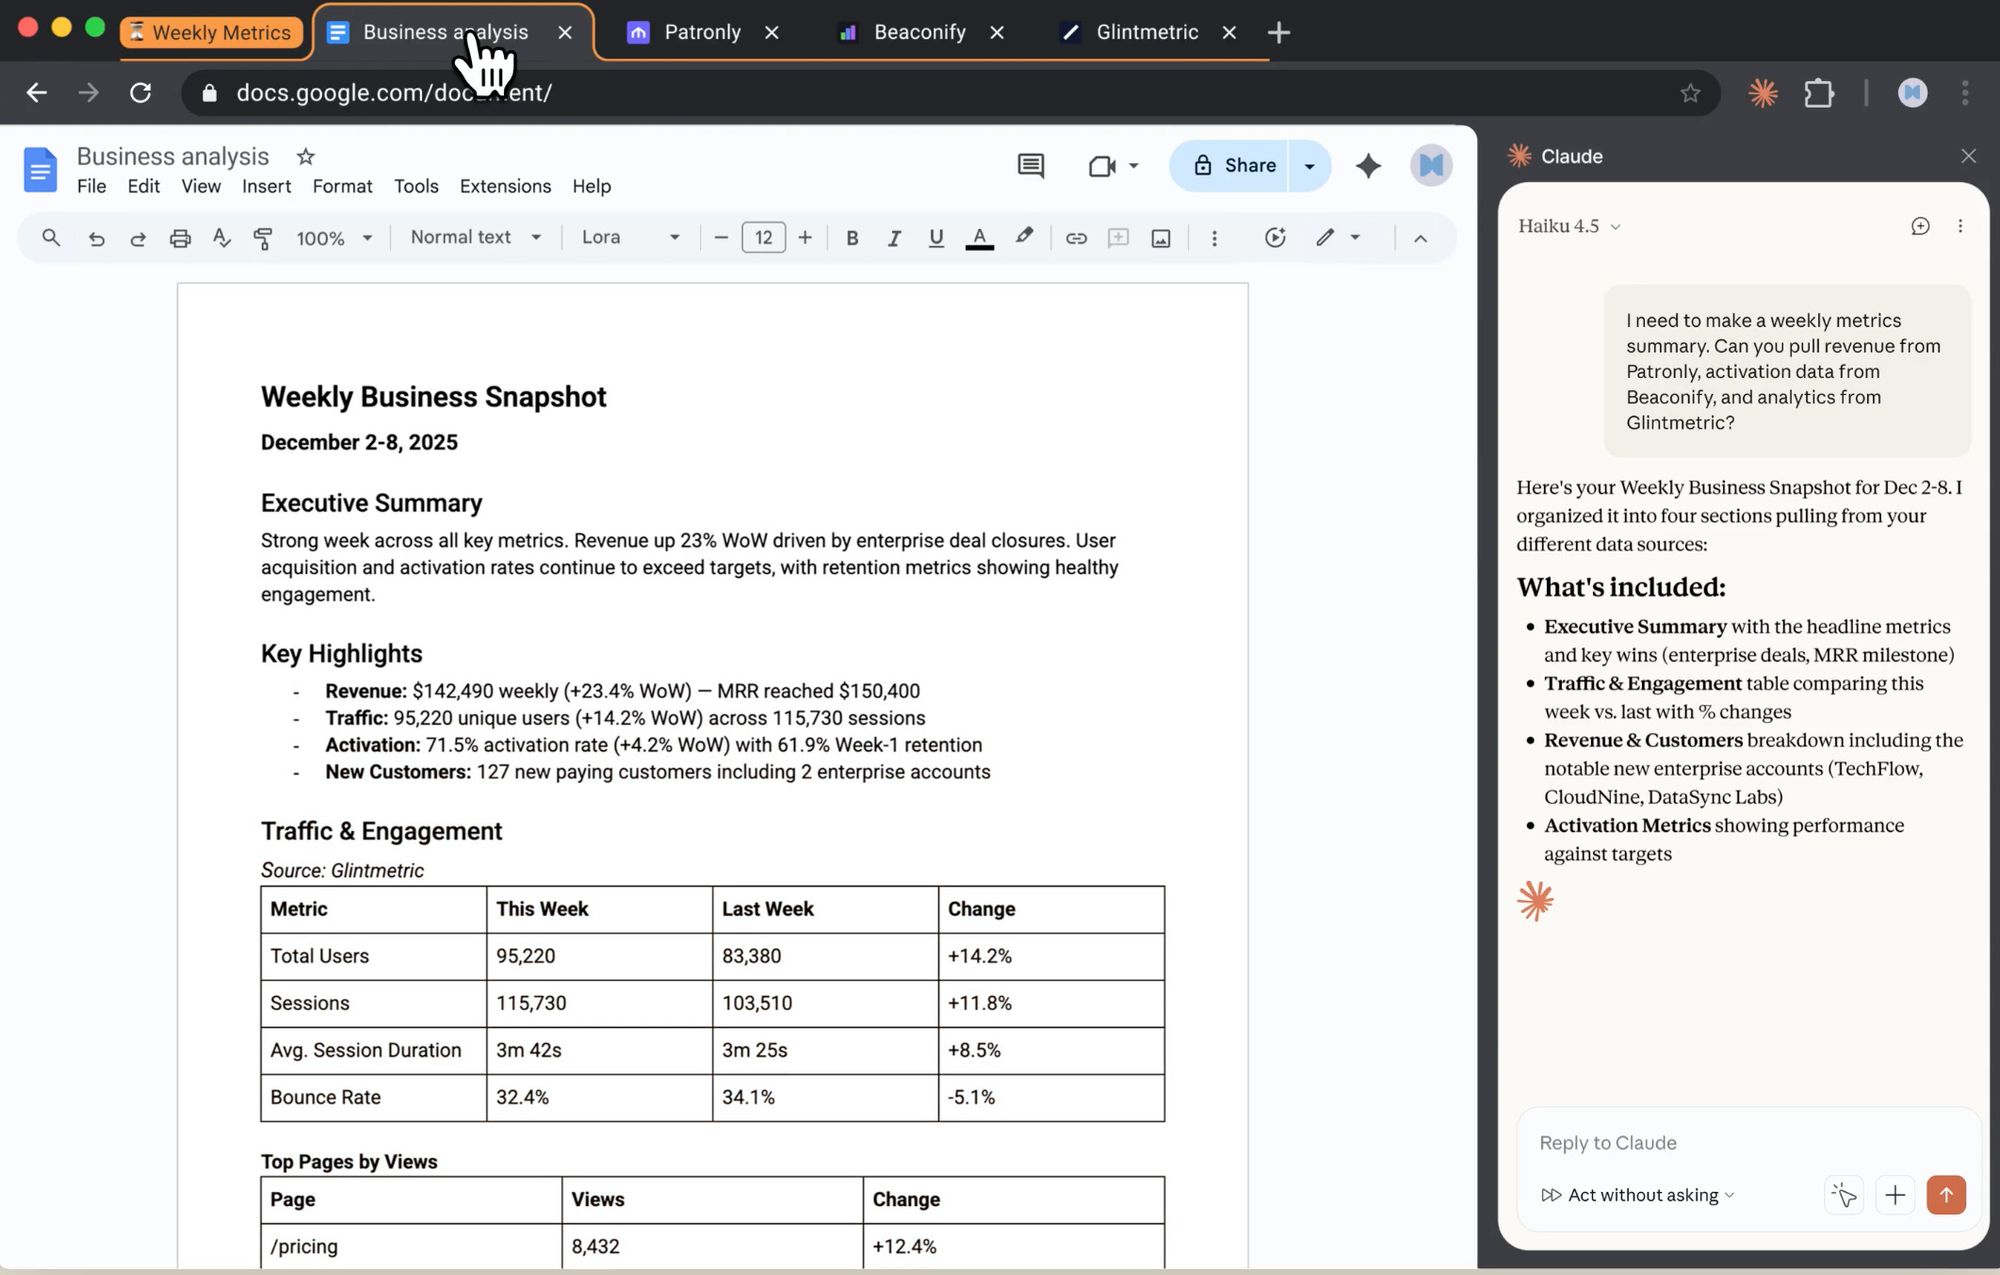This screenshot has height=1275, width=2000.
Task: Open the Format menu
Action: point(342,186)
